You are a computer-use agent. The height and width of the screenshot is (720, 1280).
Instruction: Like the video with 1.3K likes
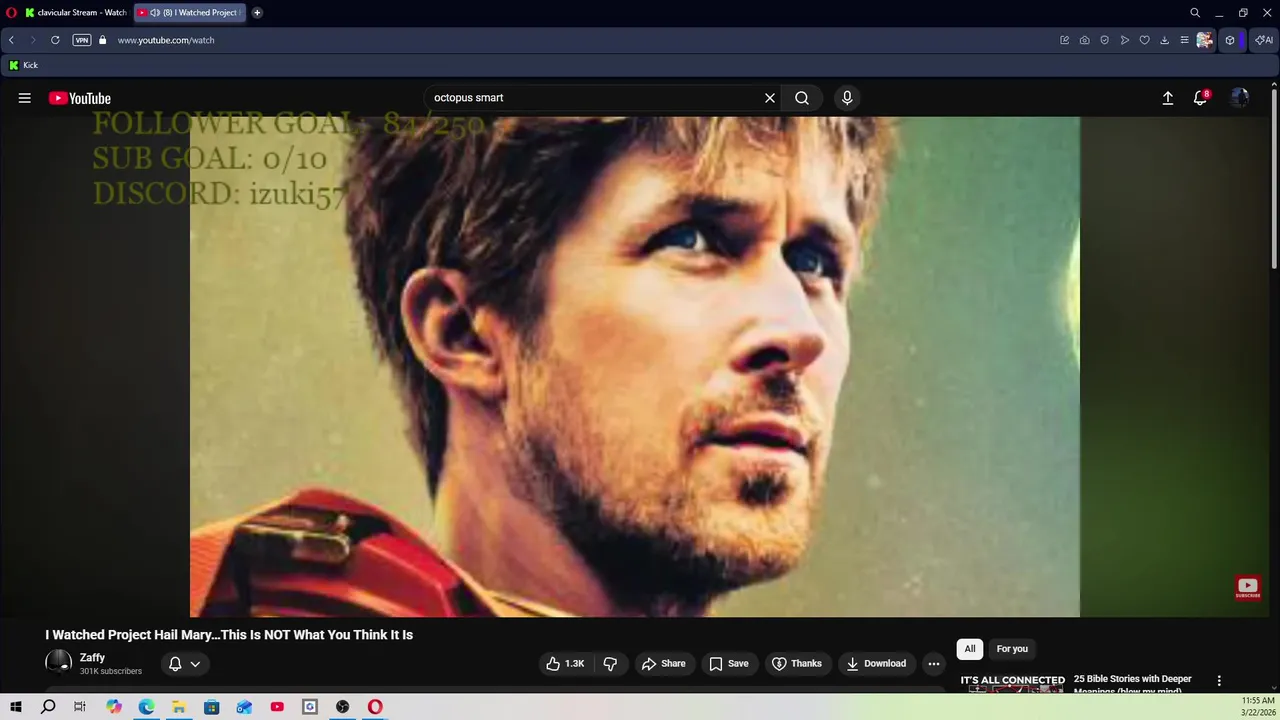[565, 663]
